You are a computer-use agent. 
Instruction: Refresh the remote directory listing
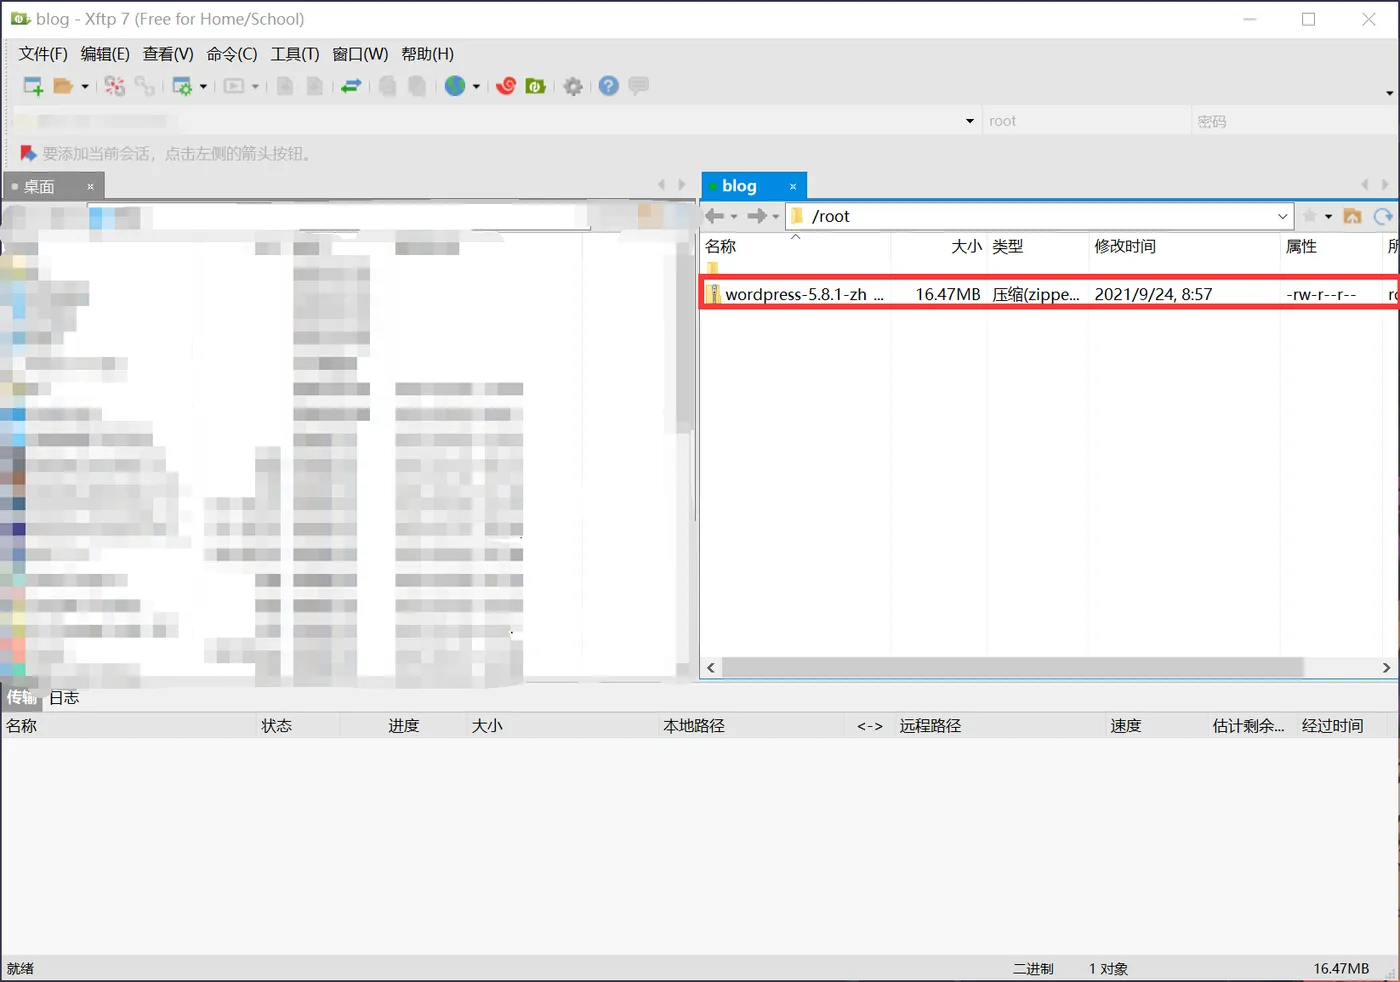pyautogui.click(x=1383, y=216)
